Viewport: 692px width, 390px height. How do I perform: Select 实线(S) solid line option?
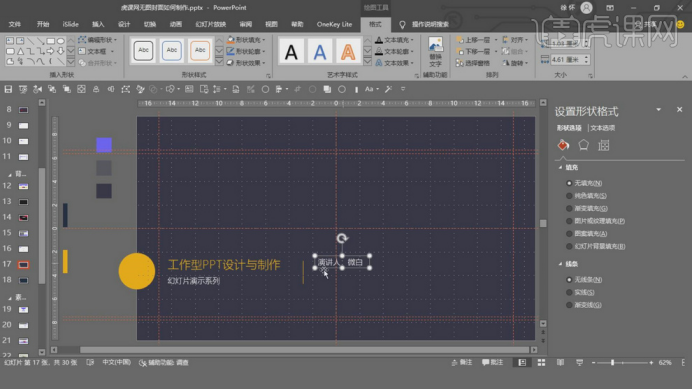pos(580,292)
